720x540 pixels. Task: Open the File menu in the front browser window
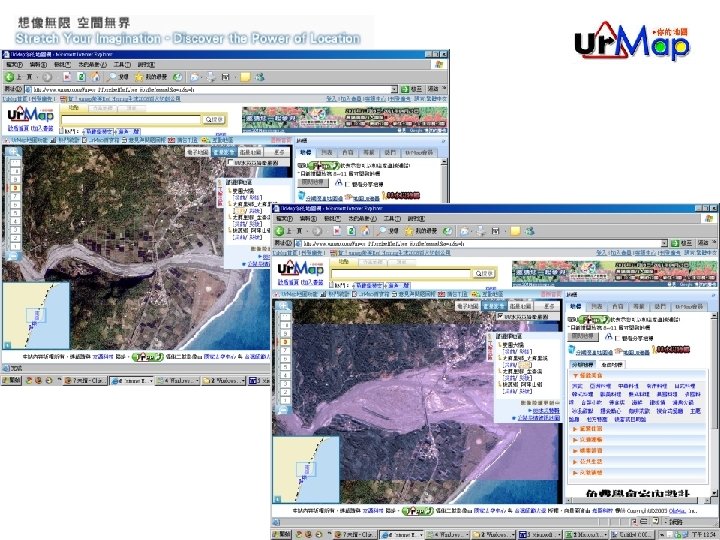(284, 219)
